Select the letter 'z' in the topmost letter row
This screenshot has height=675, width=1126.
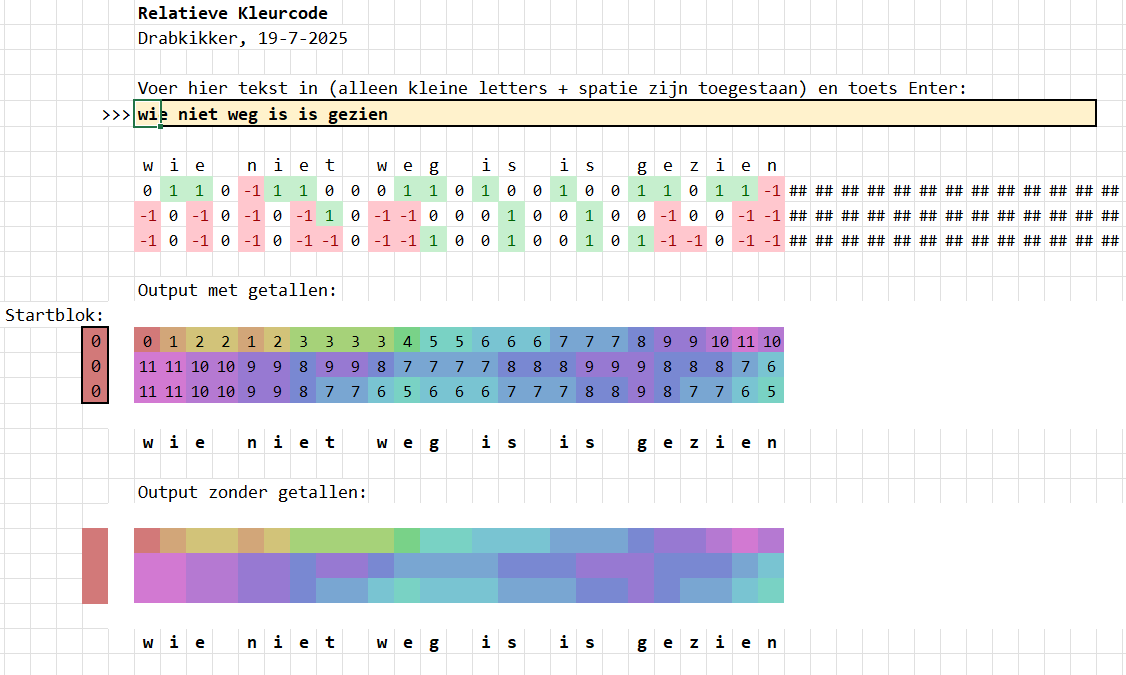[693, 166]
